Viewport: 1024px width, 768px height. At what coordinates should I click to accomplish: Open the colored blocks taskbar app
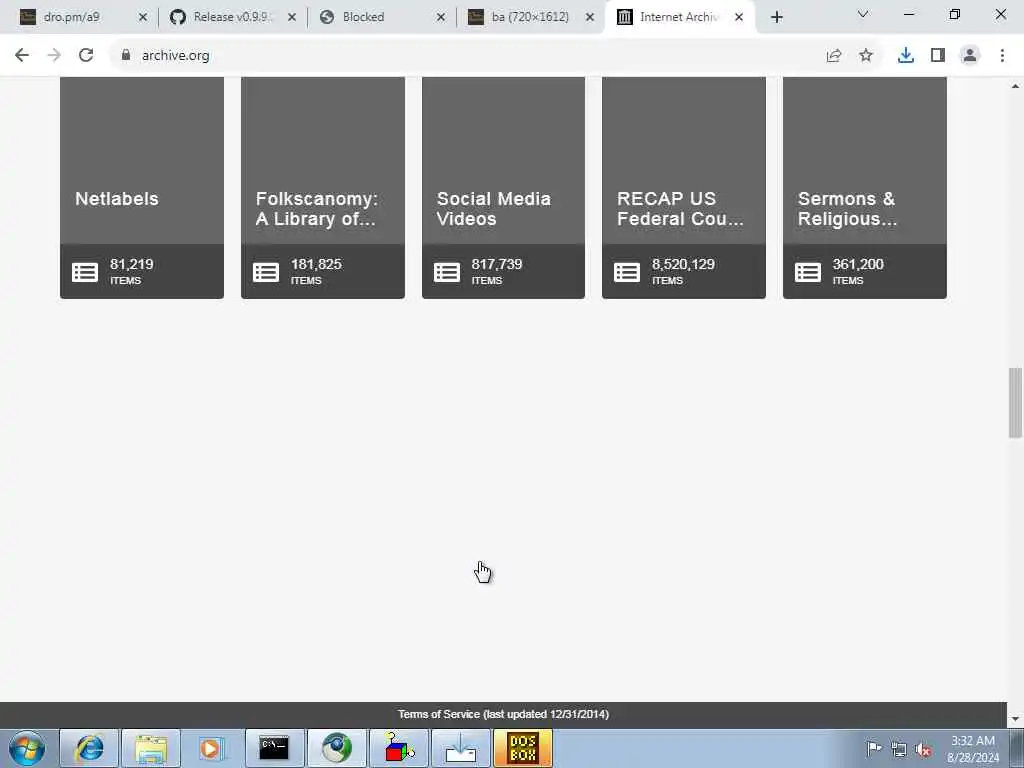pos(398,748)
